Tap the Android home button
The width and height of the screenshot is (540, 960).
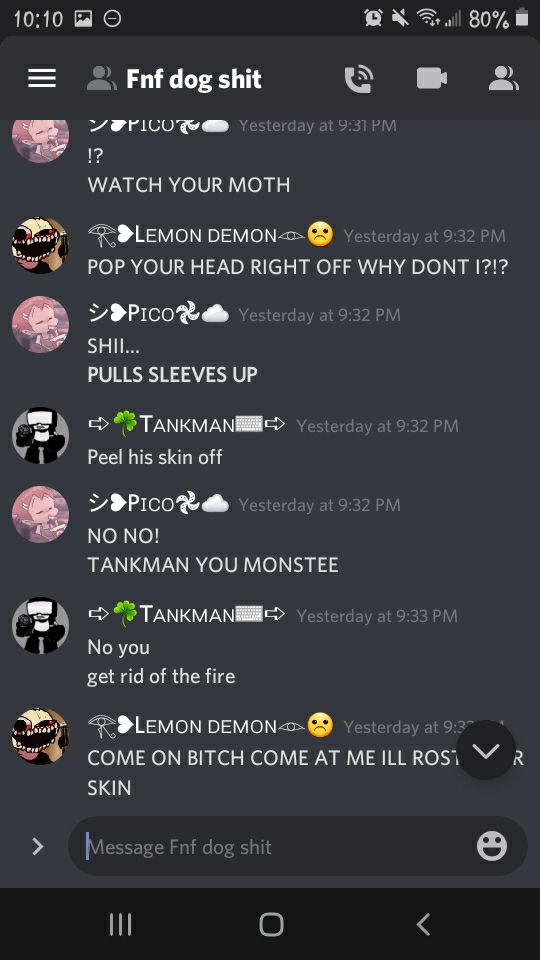pos(271,924)
